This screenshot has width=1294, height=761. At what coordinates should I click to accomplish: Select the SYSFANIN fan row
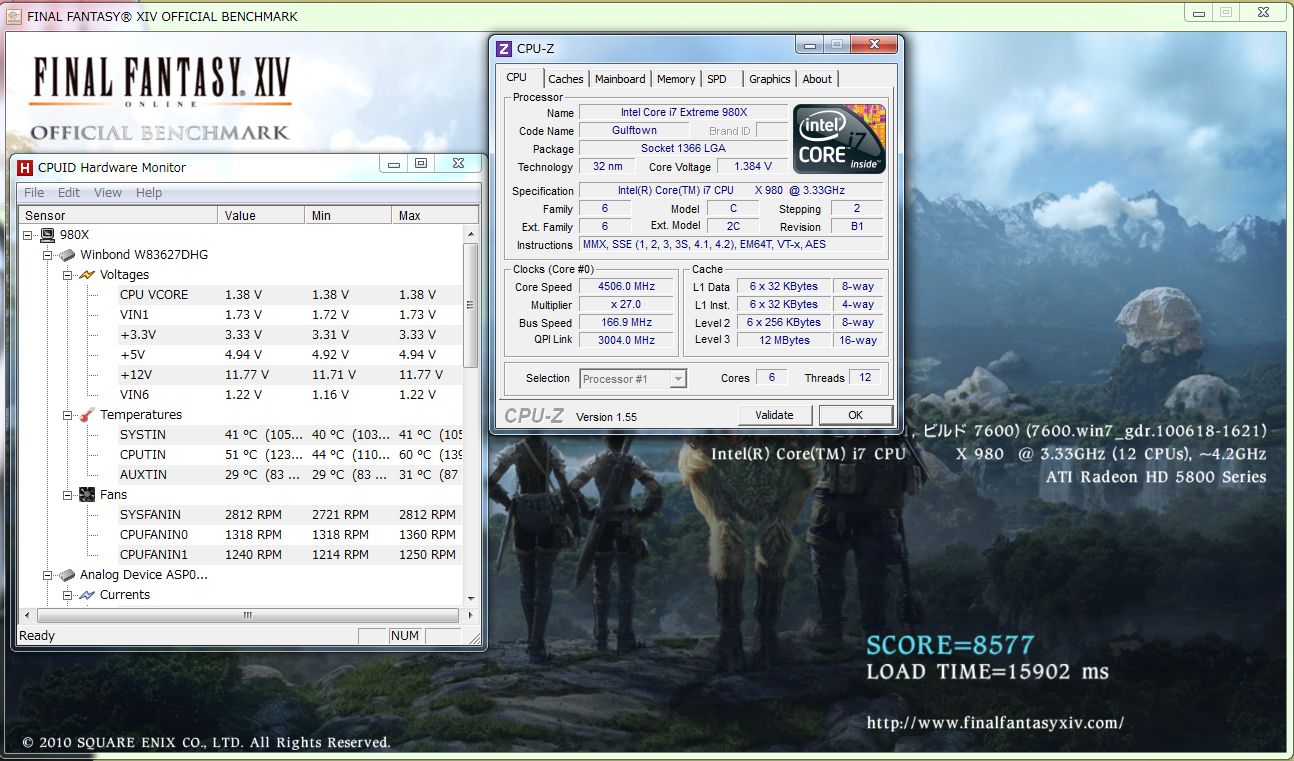tap(290, 515)
